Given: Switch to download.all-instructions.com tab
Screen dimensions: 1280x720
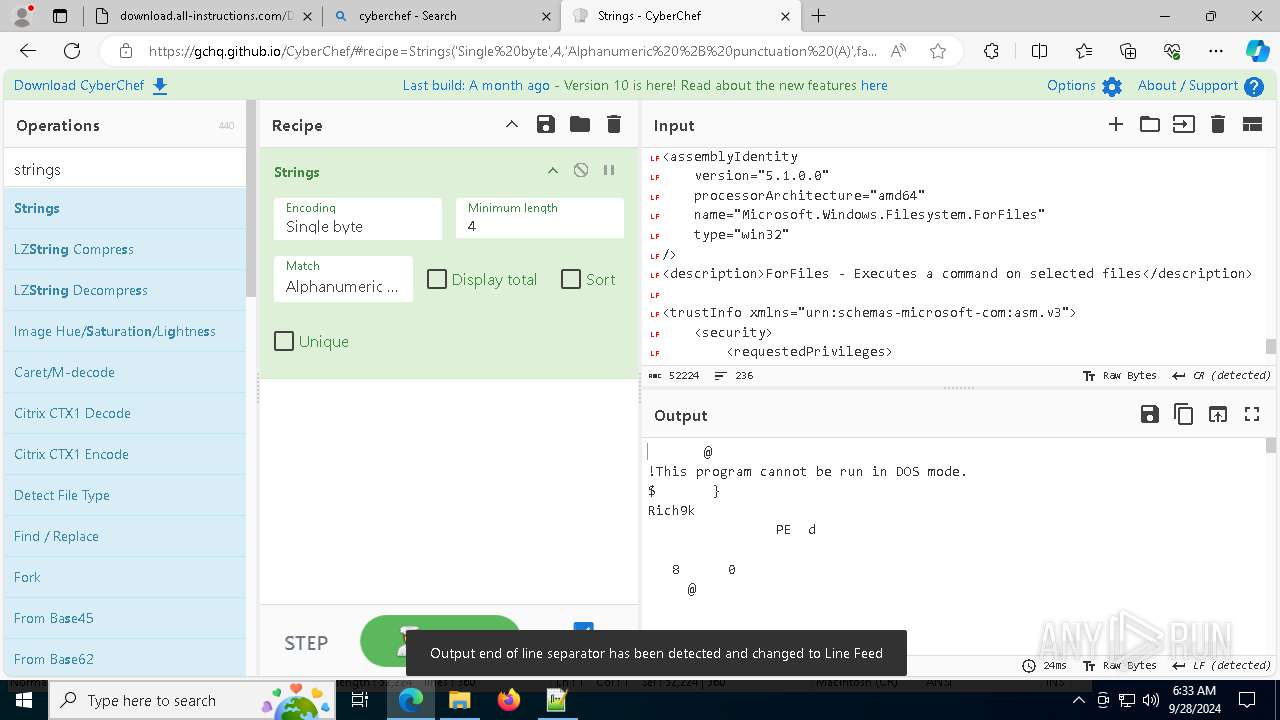Looking at the screenshot, I should (202, 16).
